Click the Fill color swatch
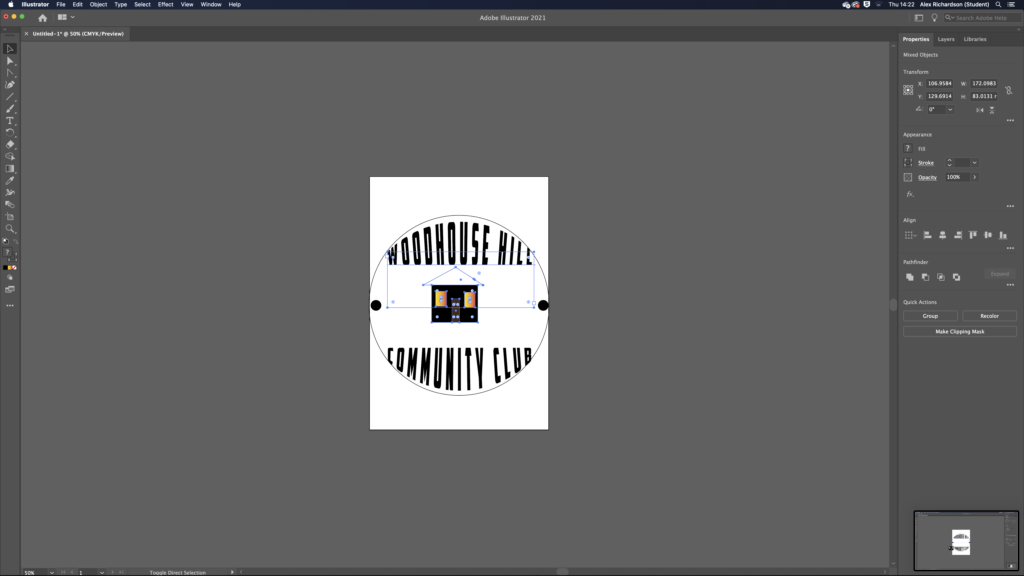 pos(908,148)
